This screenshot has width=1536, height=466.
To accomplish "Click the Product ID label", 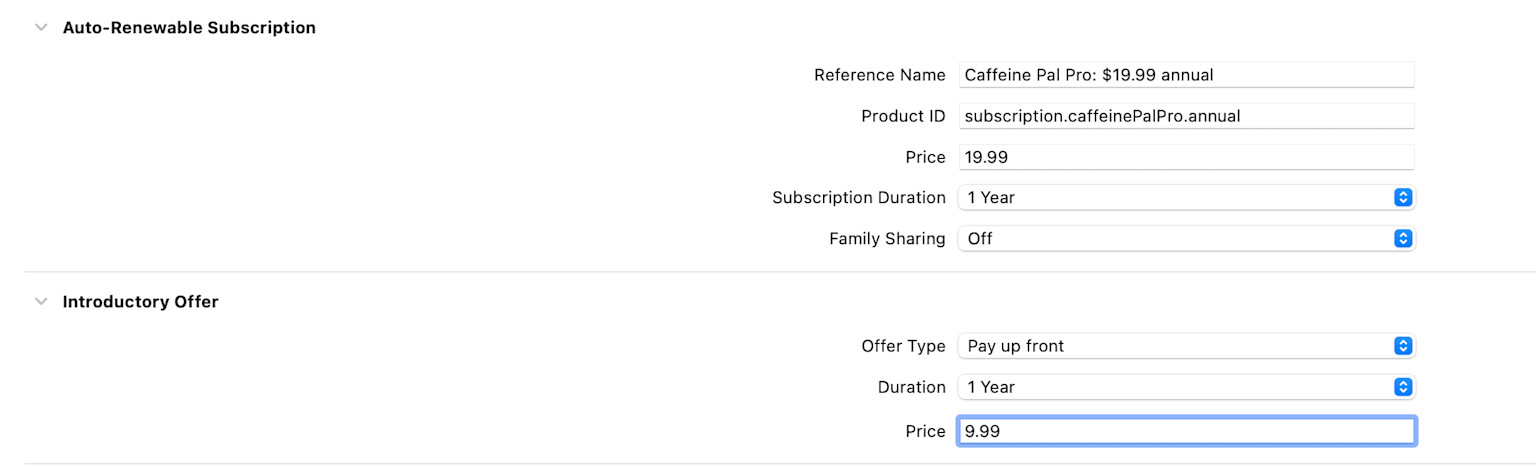I will [x=903, y=116].
